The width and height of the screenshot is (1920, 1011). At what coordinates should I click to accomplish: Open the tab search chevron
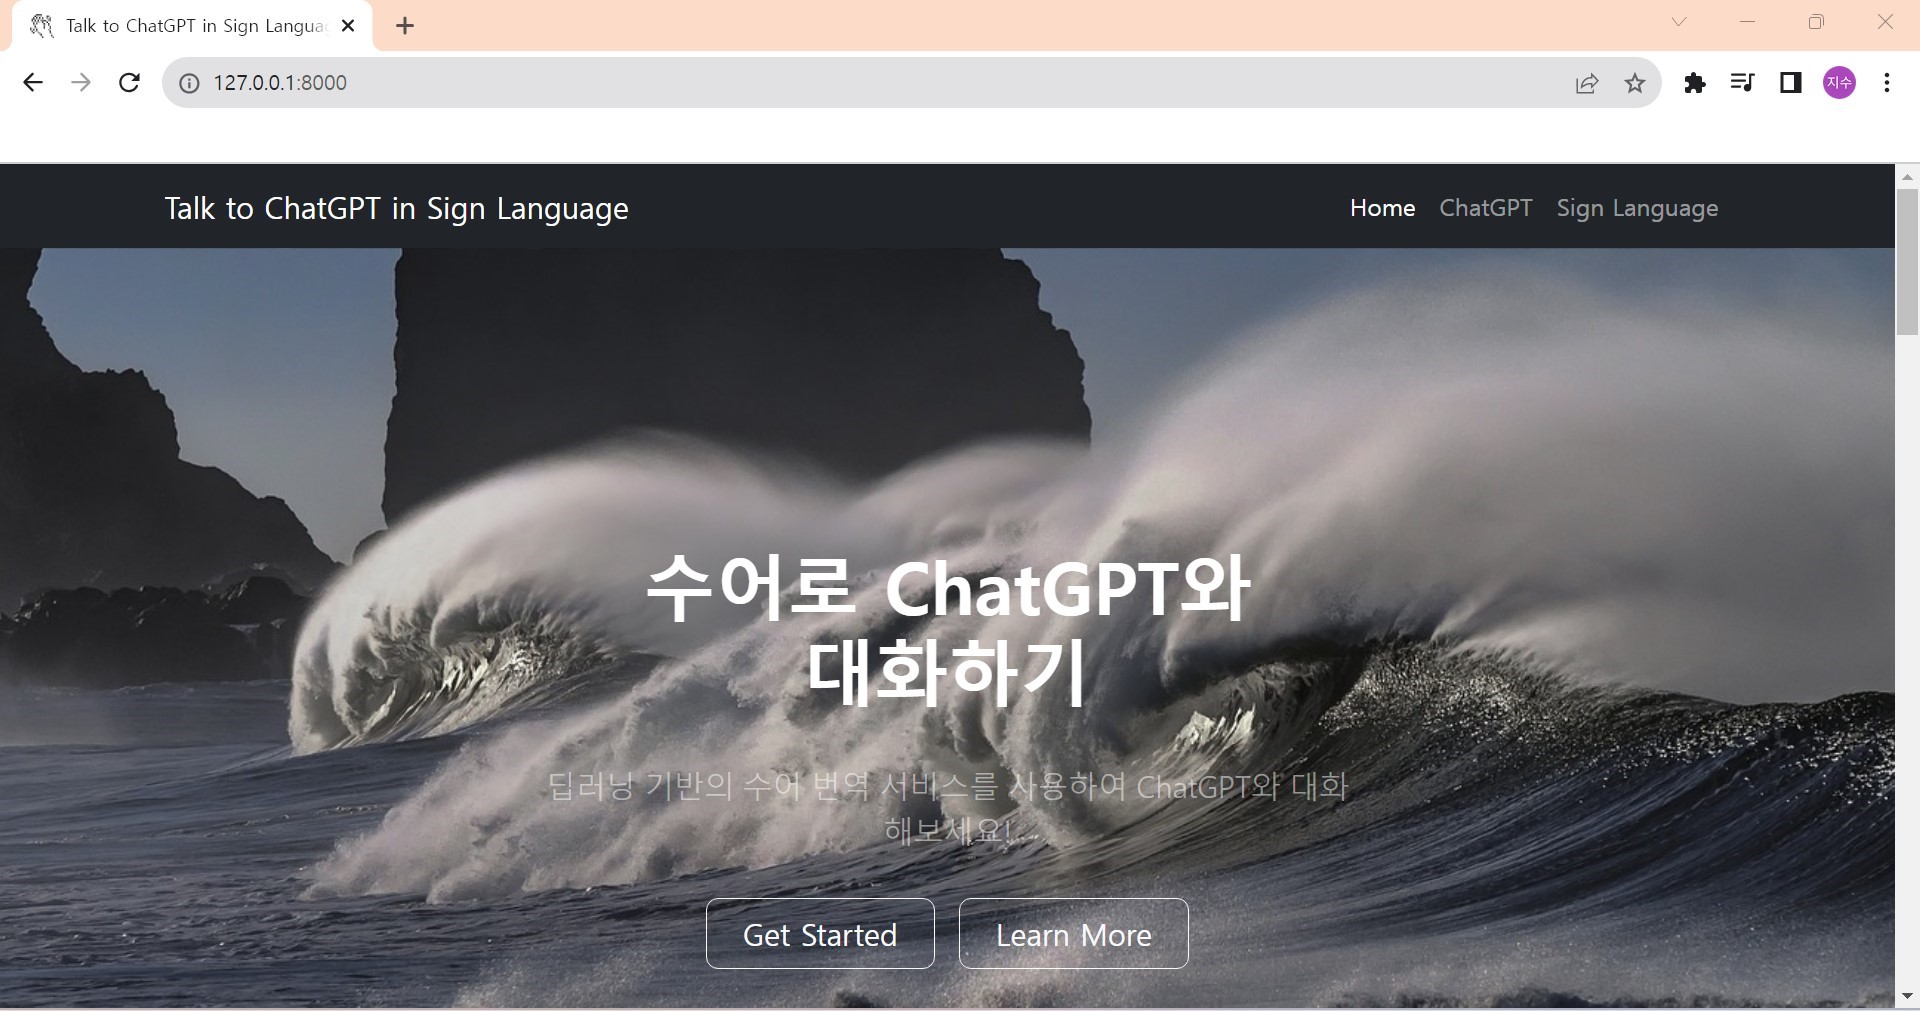click(x=1679, y=22)
